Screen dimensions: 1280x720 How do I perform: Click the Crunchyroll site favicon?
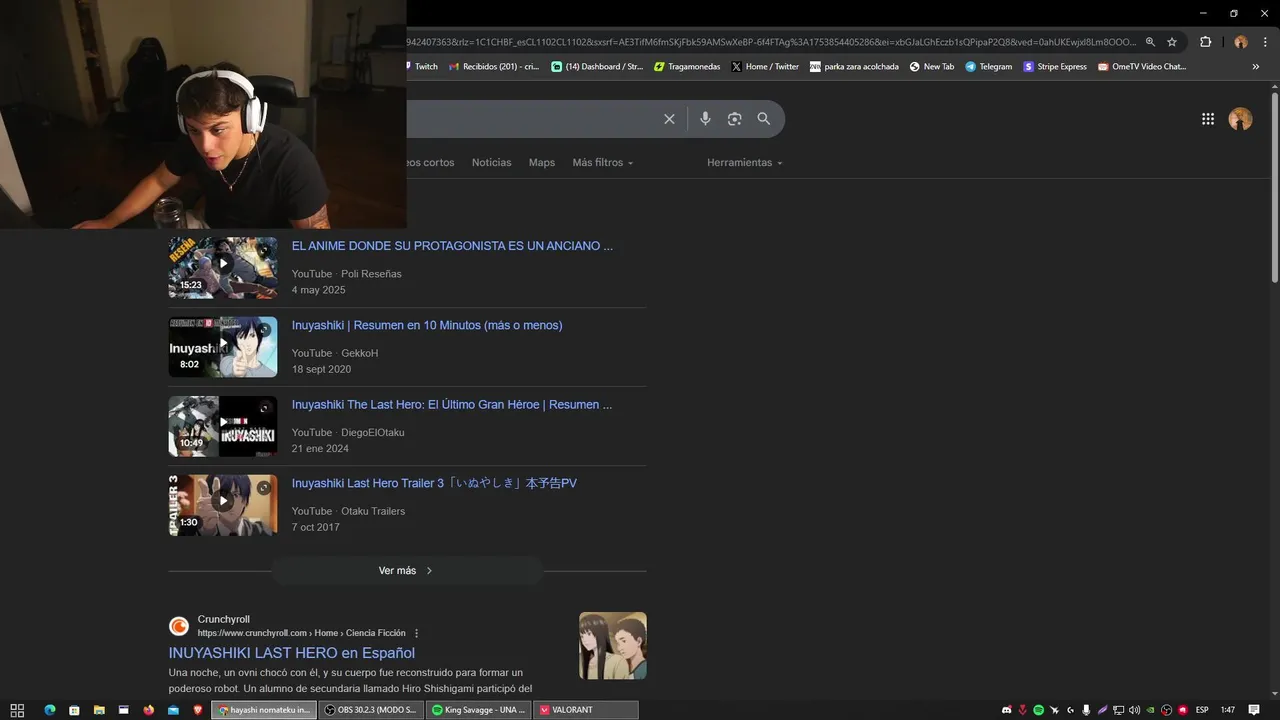179,626
